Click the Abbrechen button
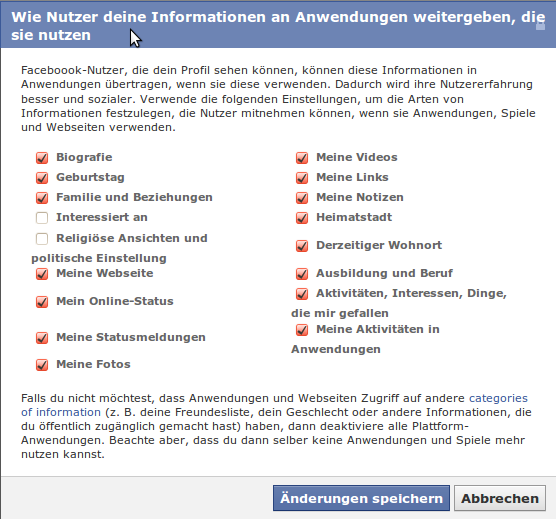This screenshot has height=519, width=556. click(x=500, y=498)
